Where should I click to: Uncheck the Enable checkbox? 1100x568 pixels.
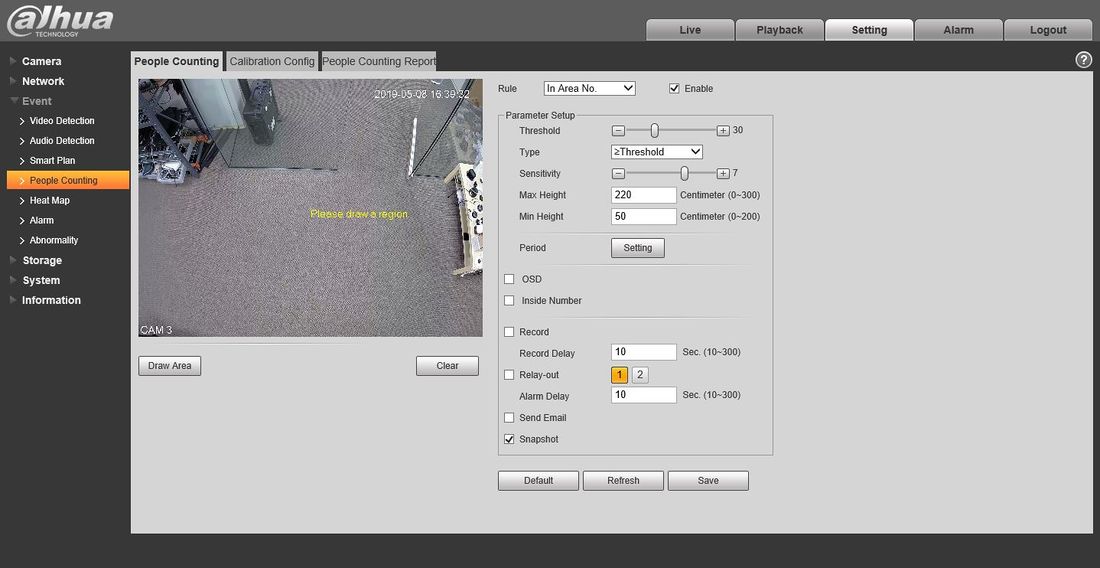click(x=674, y=89)
